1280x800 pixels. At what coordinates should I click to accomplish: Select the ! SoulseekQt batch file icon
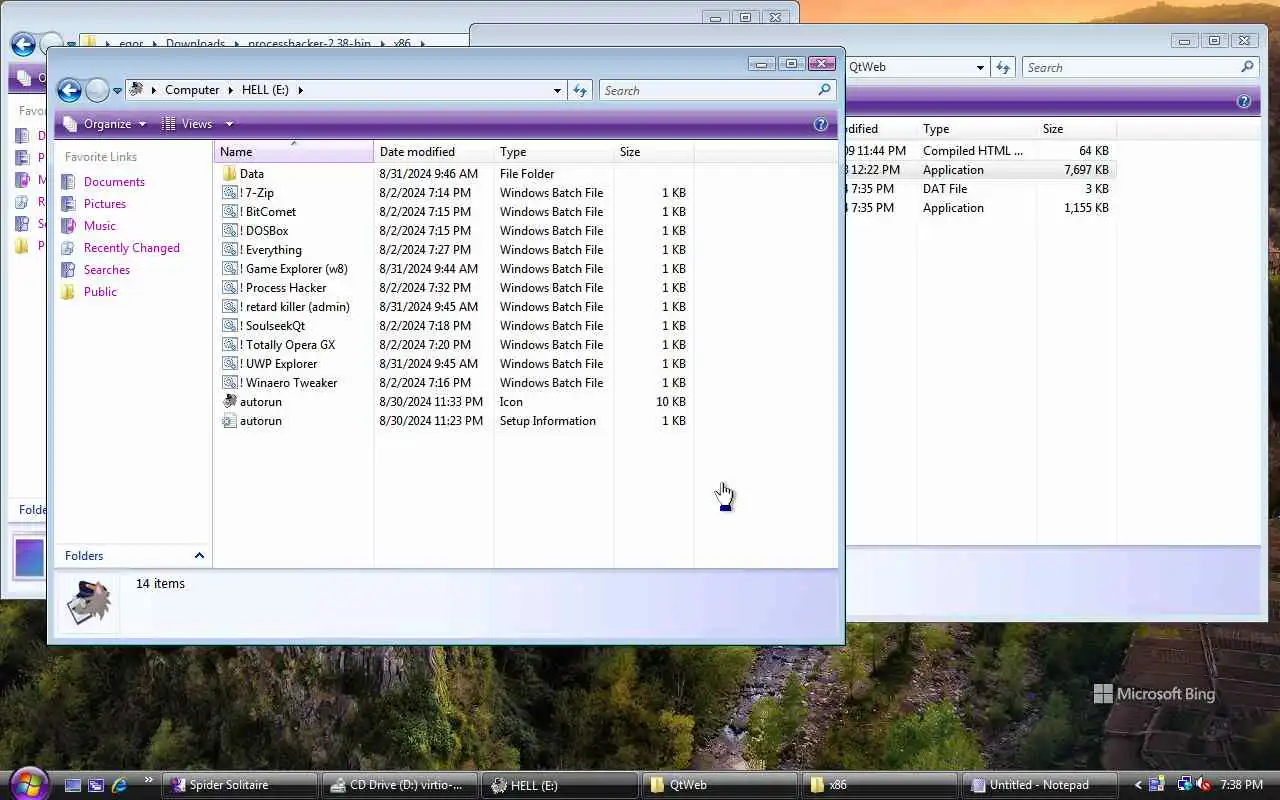pos(230,326)
